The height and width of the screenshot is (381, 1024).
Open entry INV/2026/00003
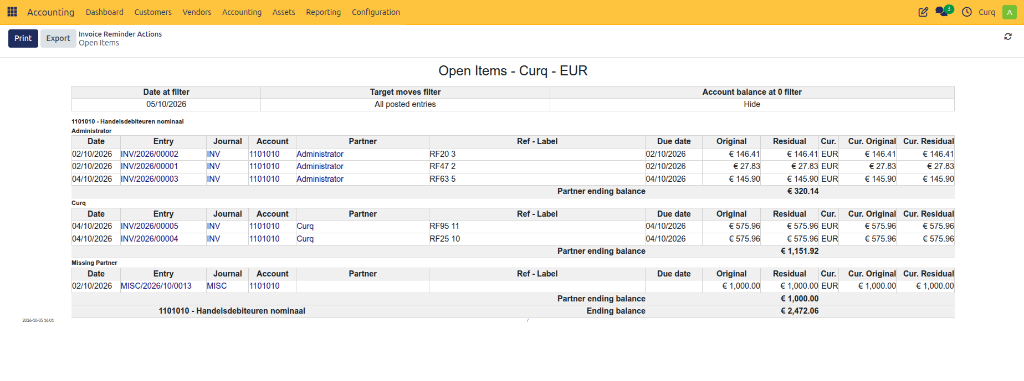pyautogui.click(x=150, y=179)
